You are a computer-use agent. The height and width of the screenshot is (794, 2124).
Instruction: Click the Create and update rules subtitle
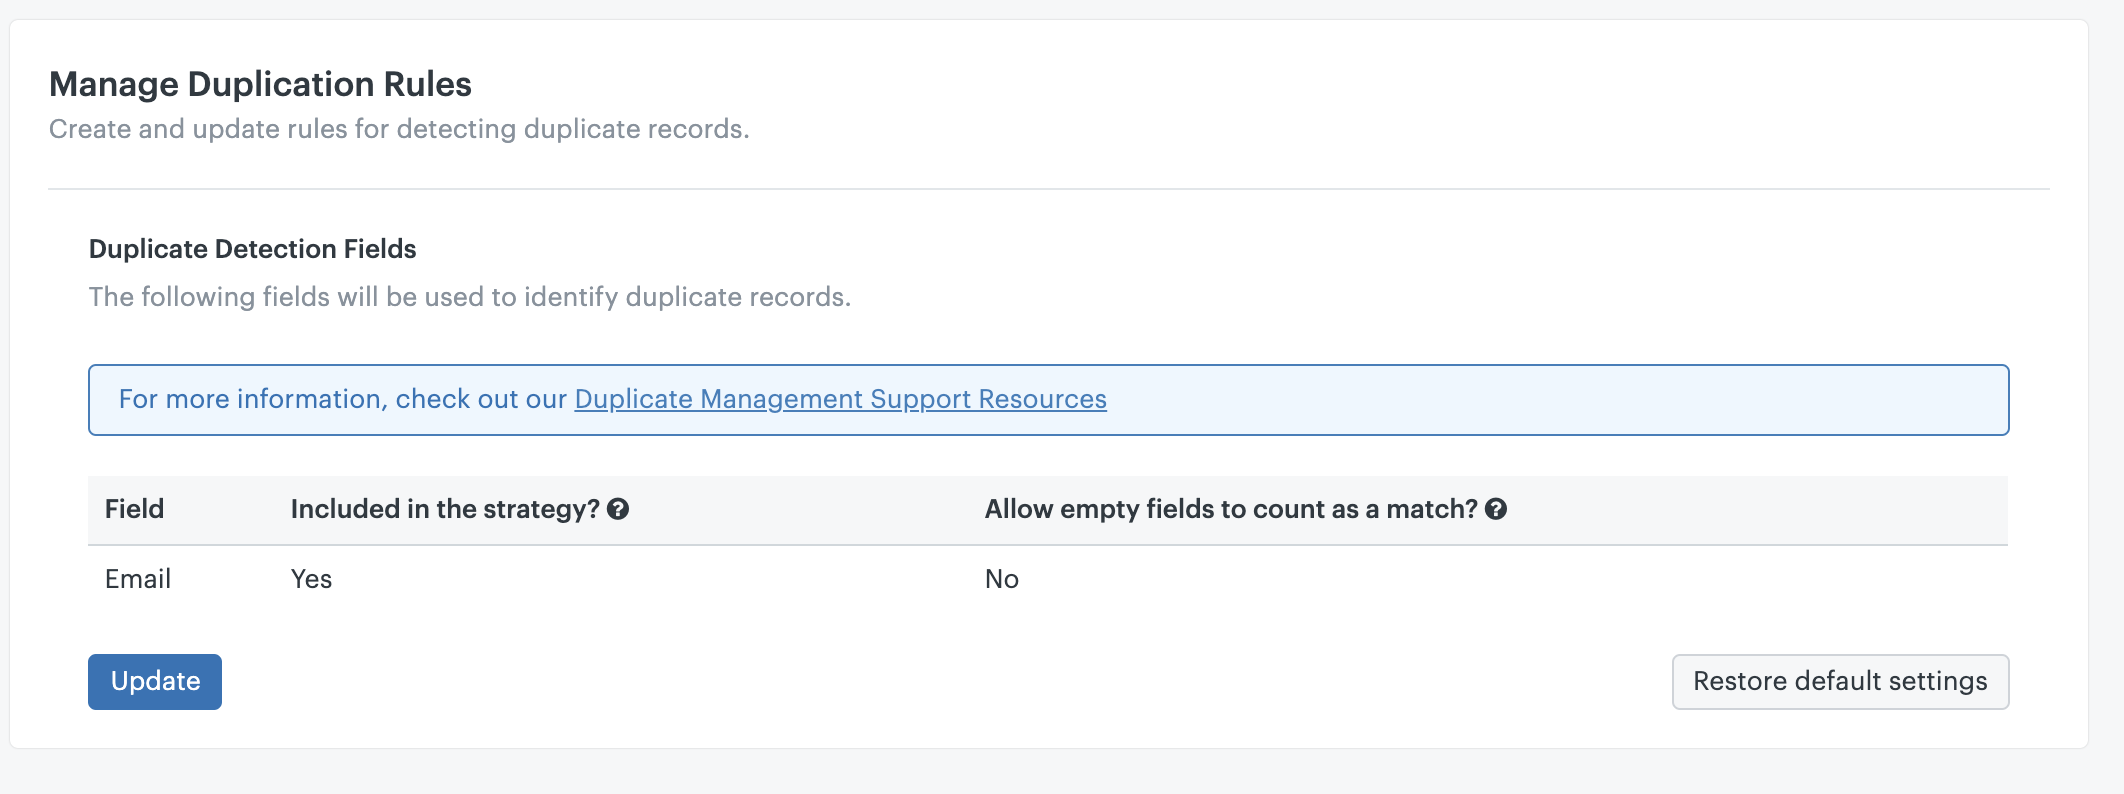click(x=399, y=129)
